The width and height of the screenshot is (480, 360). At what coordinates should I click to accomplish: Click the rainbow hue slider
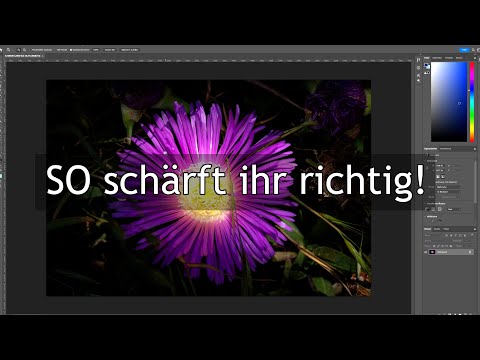click(x=472, y=102)
